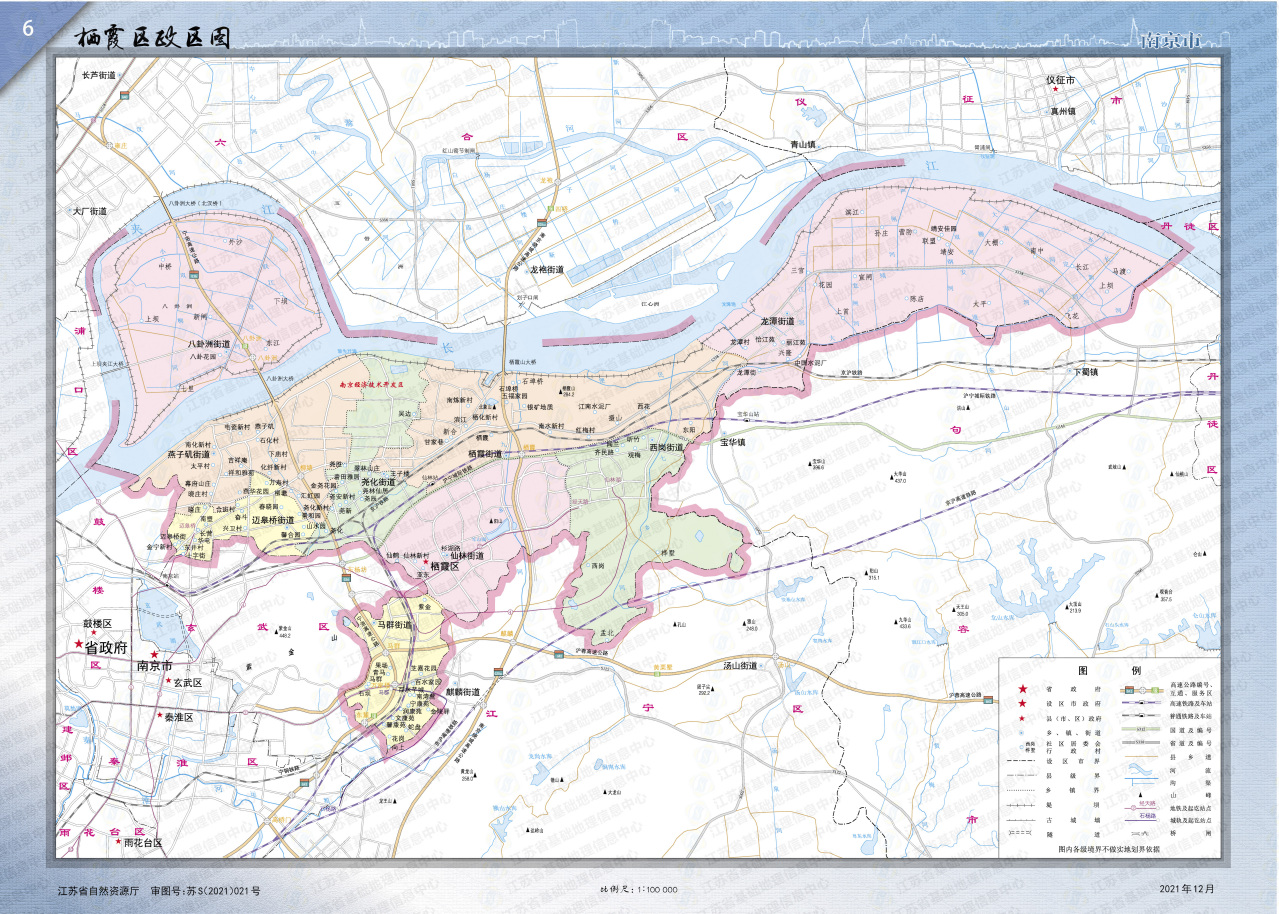1279x914 pixels.
Task: Click the red star under 仪征市
Action: click(x=1054, y=90)
